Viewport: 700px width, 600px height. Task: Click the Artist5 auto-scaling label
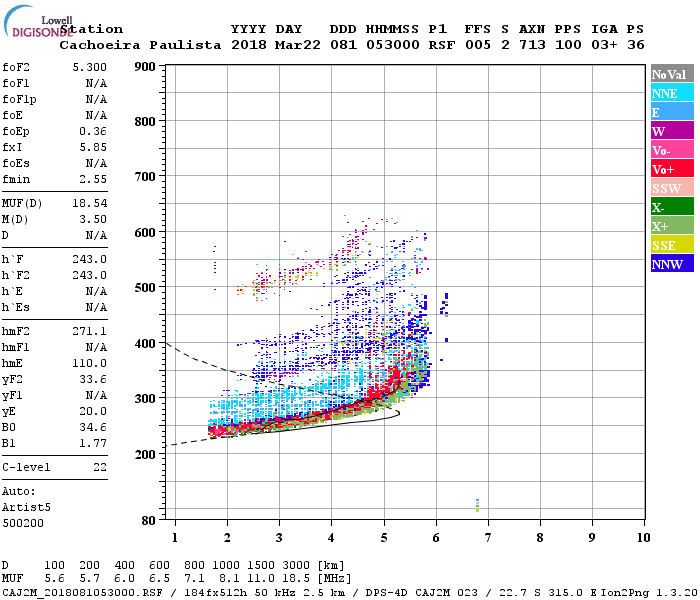click(x=26, y=508)
